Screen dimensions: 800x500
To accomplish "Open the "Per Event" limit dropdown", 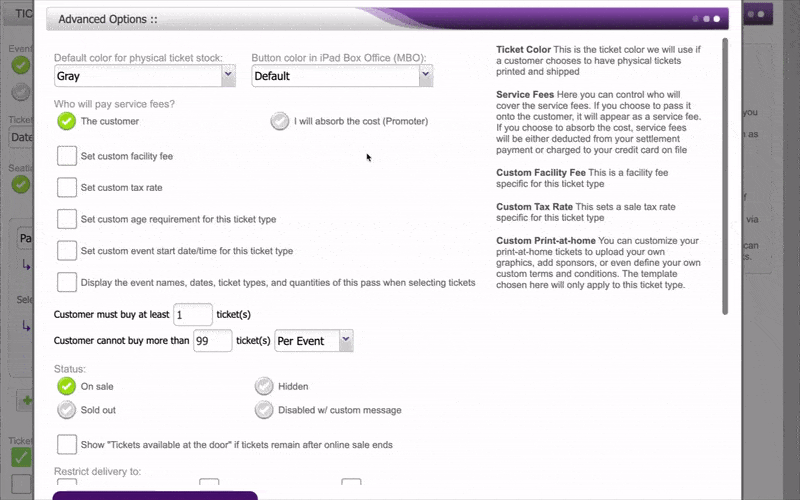I will 315,341.
